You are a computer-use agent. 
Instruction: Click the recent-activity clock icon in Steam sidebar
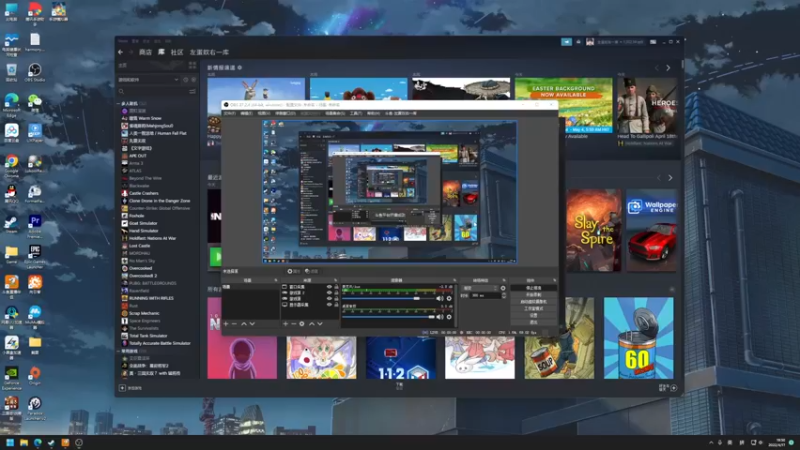pos(185,80)
